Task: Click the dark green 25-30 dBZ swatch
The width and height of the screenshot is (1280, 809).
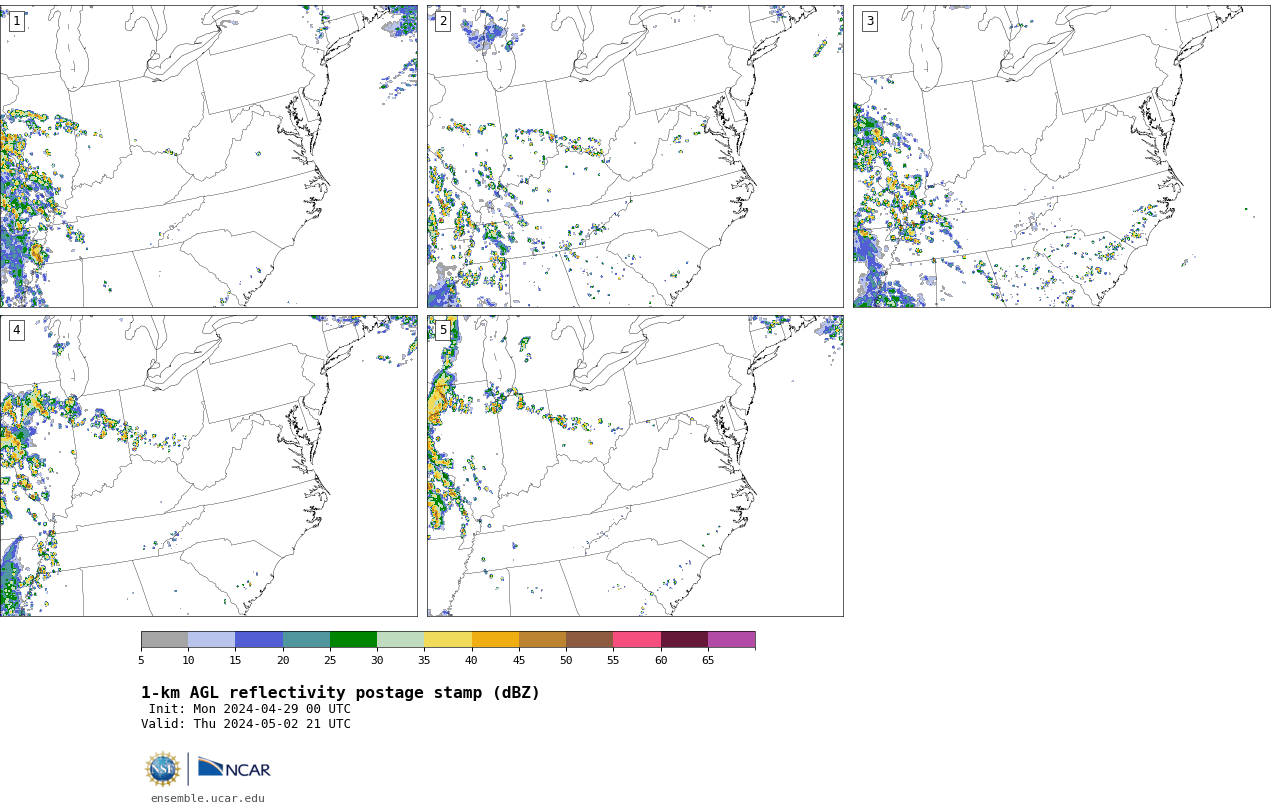Action: click(x=353, y=640)
